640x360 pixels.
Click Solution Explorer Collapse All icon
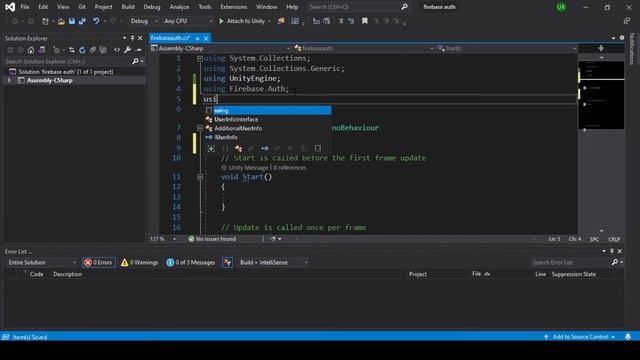pyautogui.click(x=93, y=50)
